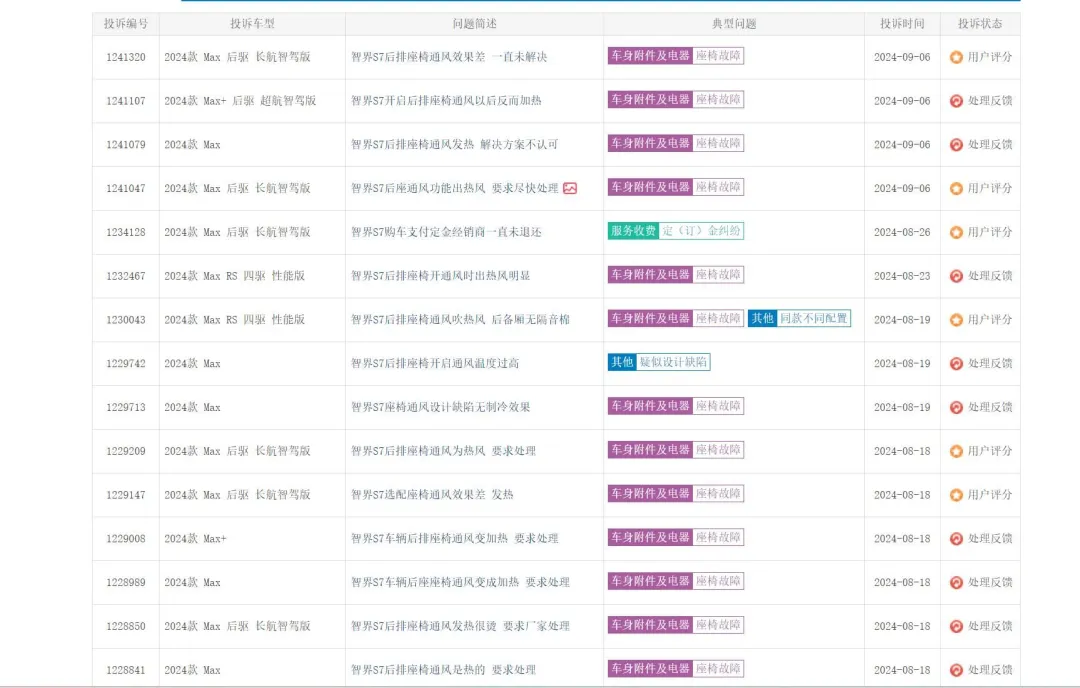This screenshot has height=688, width=1080.
Task: Open complaint 智界S7座椅通风设计缺陷无制冷效果
Action: click(x=440, y=407)
